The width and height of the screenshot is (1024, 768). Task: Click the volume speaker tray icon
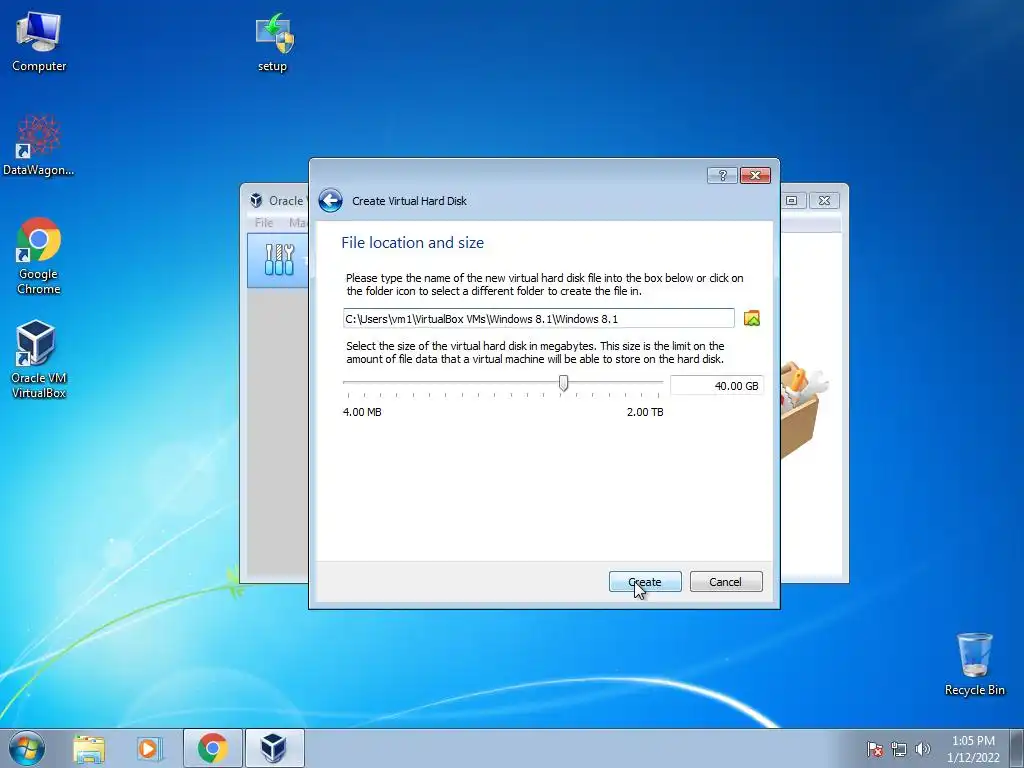click(x=923, y=749)
